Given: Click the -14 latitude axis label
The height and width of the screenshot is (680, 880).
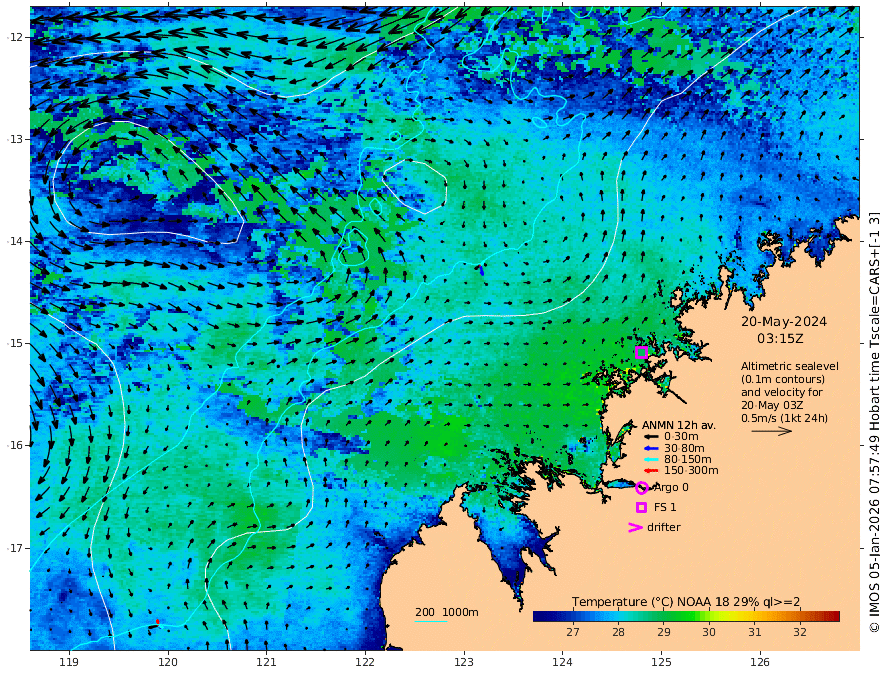Looking at the screenshot, I should tap(14, 241).
